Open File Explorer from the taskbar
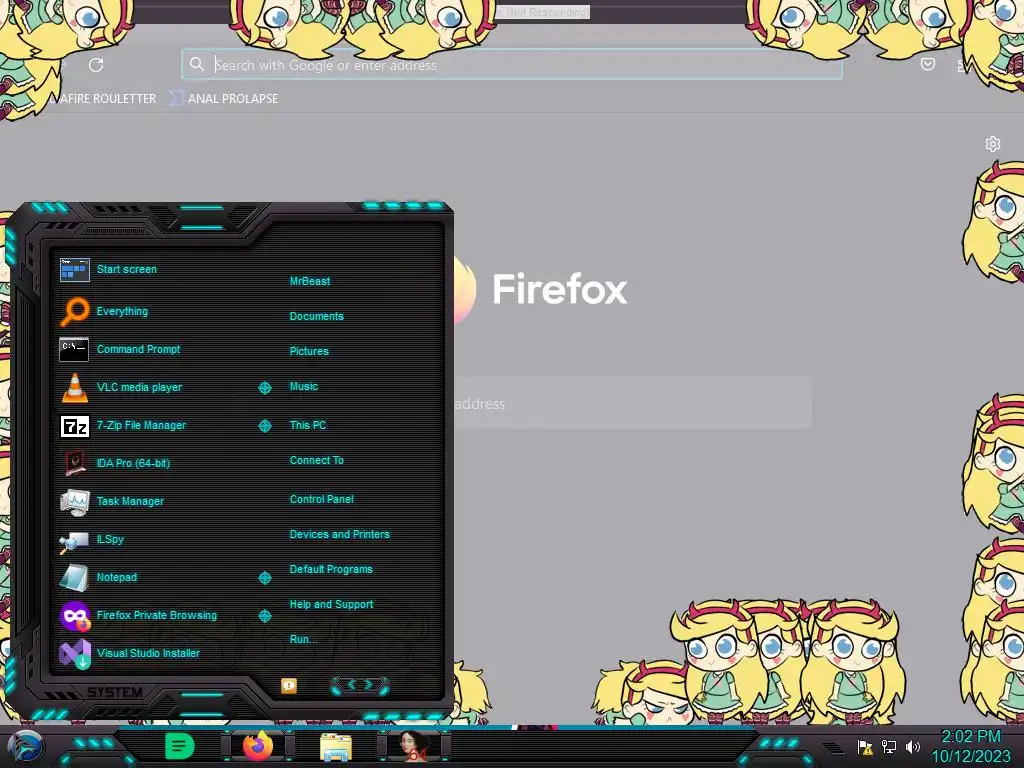Viewport: 1024px width, 768px height. (336, 747)
